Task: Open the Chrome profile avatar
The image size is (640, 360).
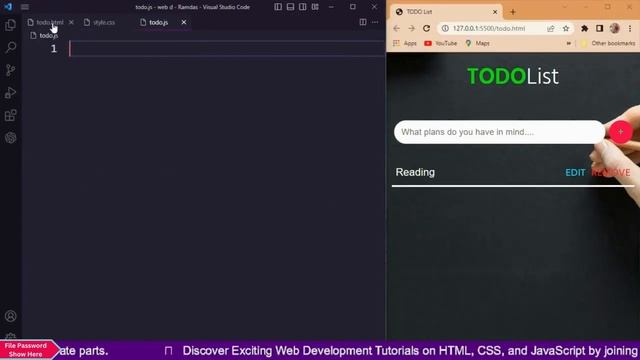Action: pyautogui.click(x=615, y=28)
